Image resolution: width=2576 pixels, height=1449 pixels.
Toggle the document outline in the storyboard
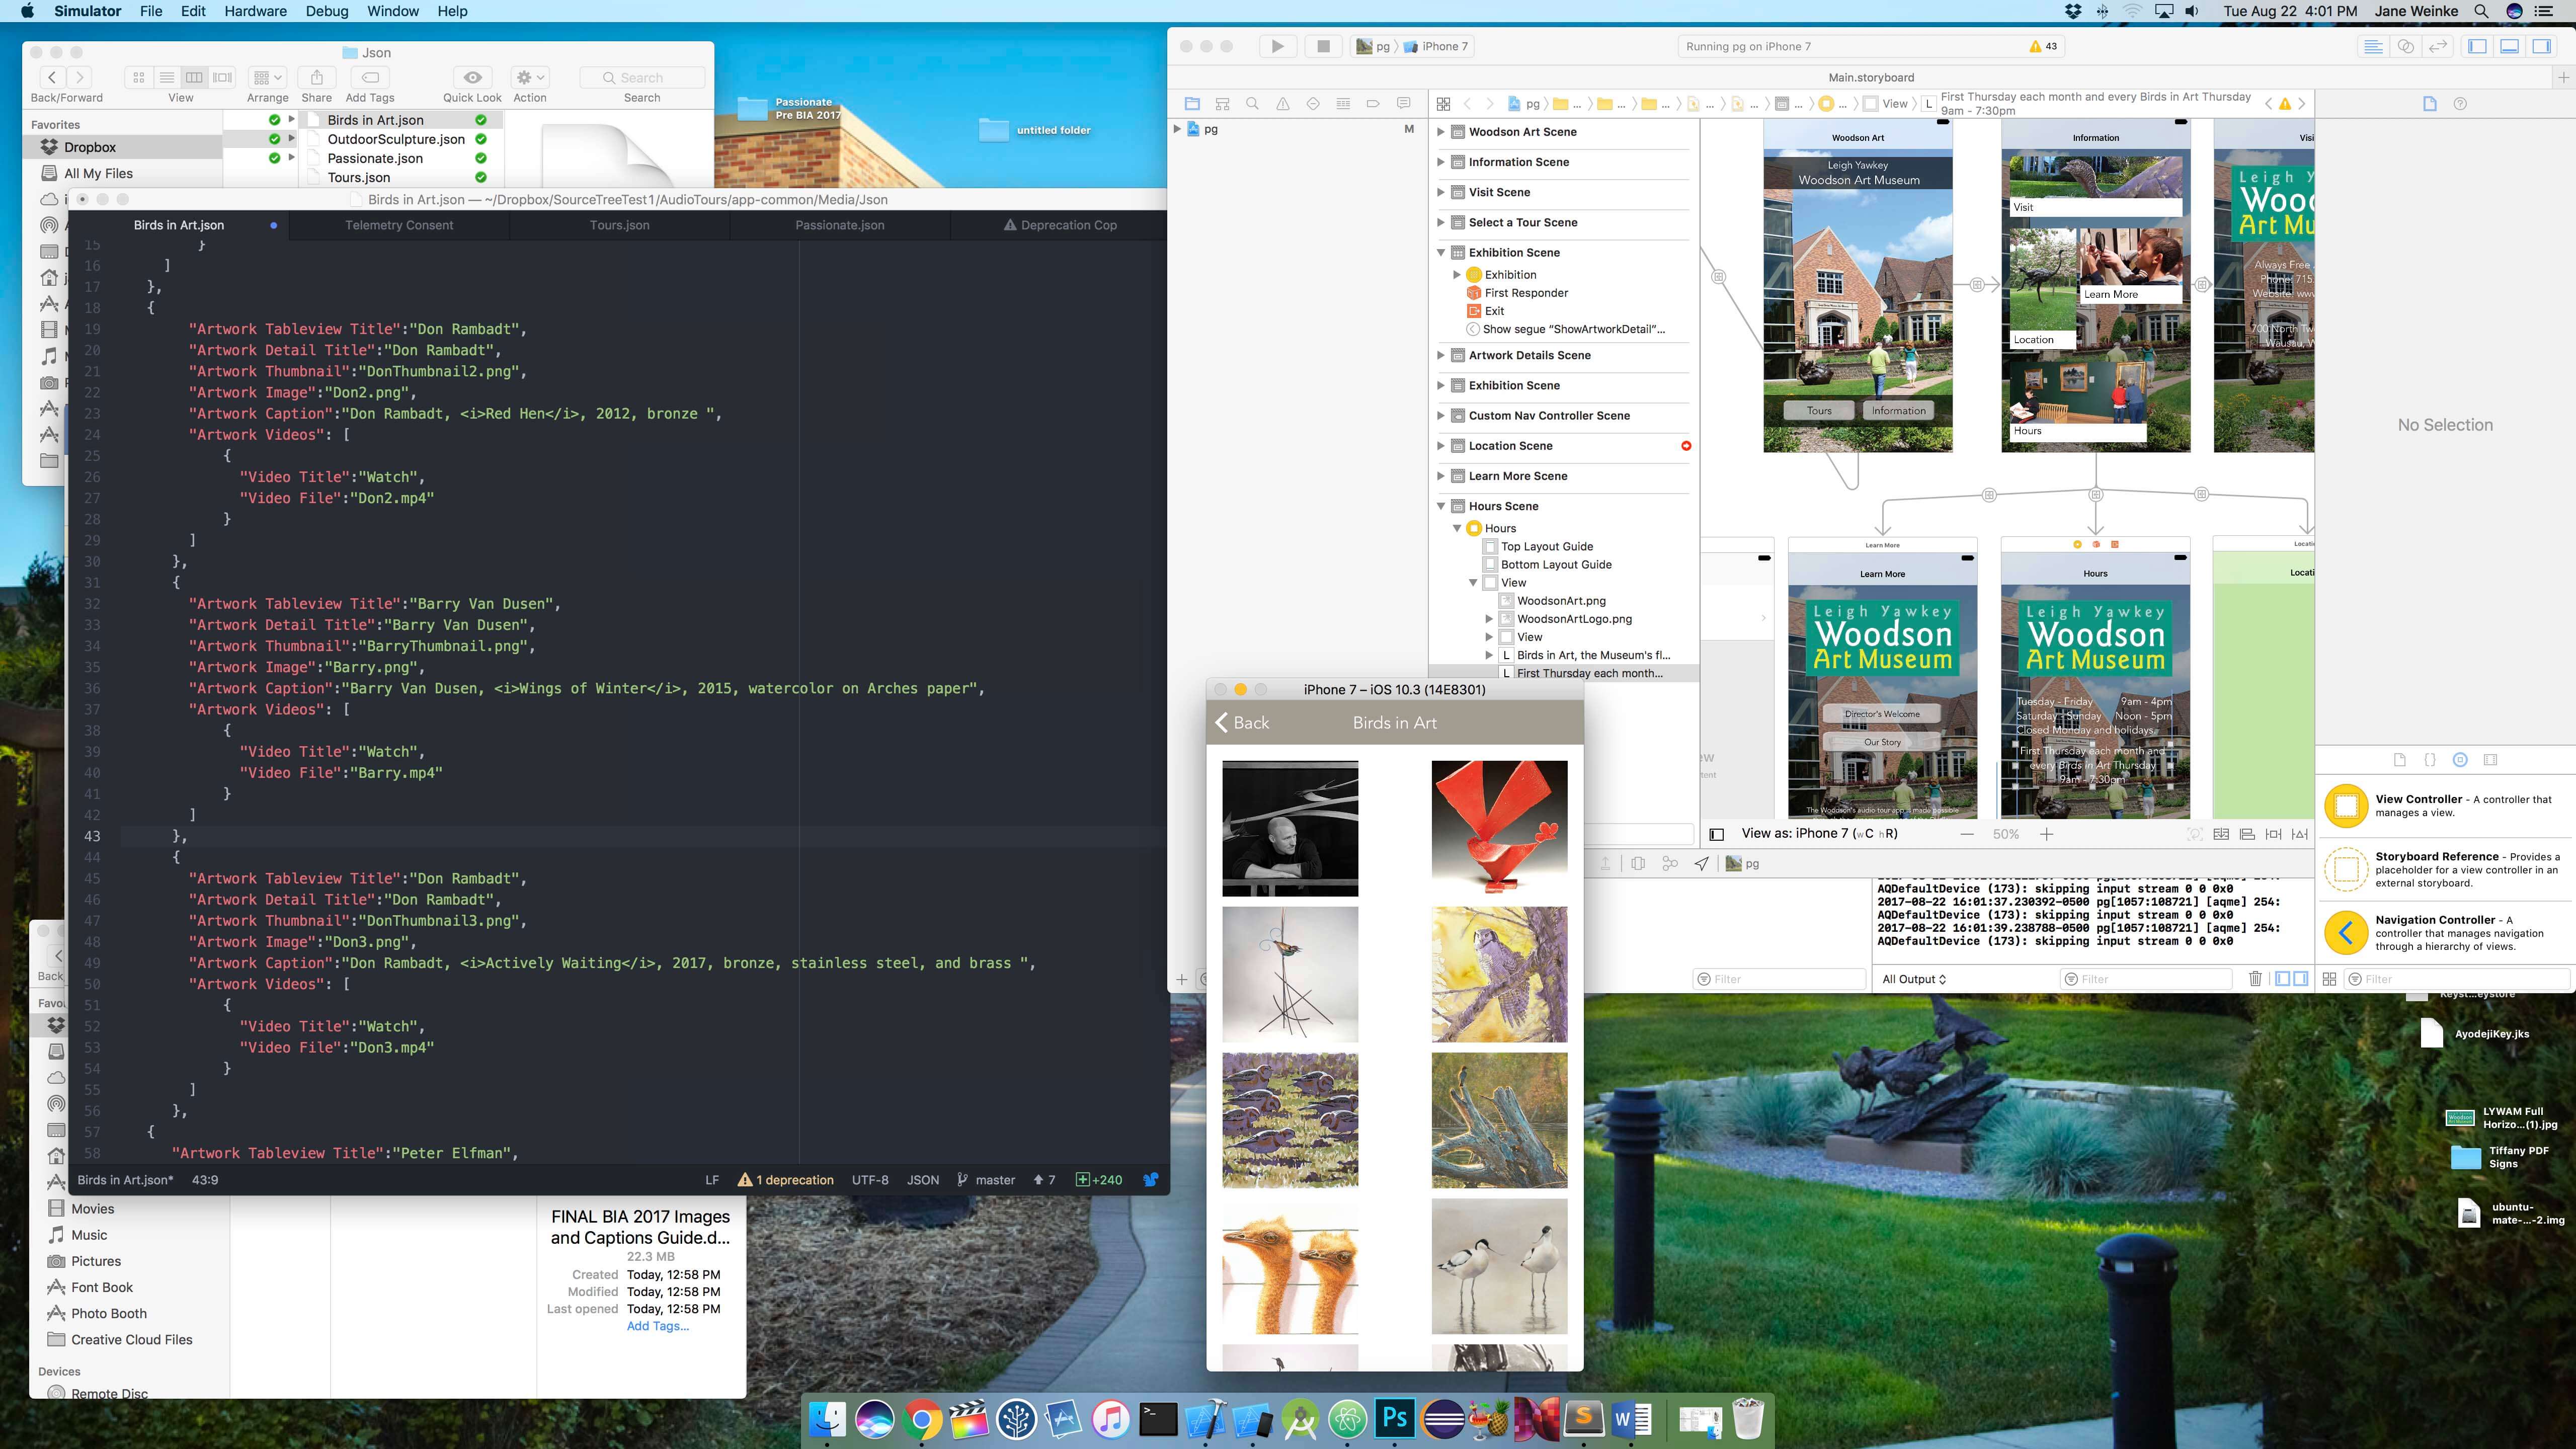(1716, 834)
